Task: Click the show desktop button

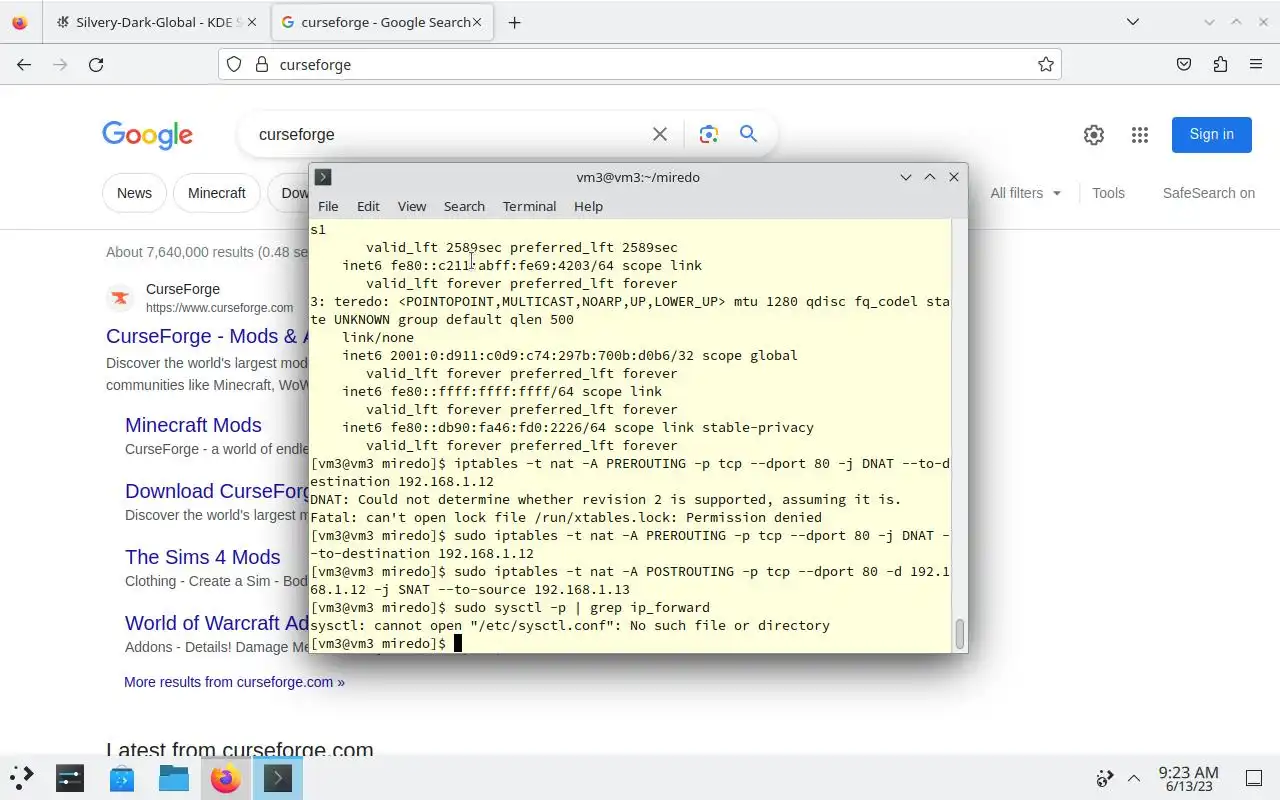Action: pyautogui.click(x=1254, y=778)
